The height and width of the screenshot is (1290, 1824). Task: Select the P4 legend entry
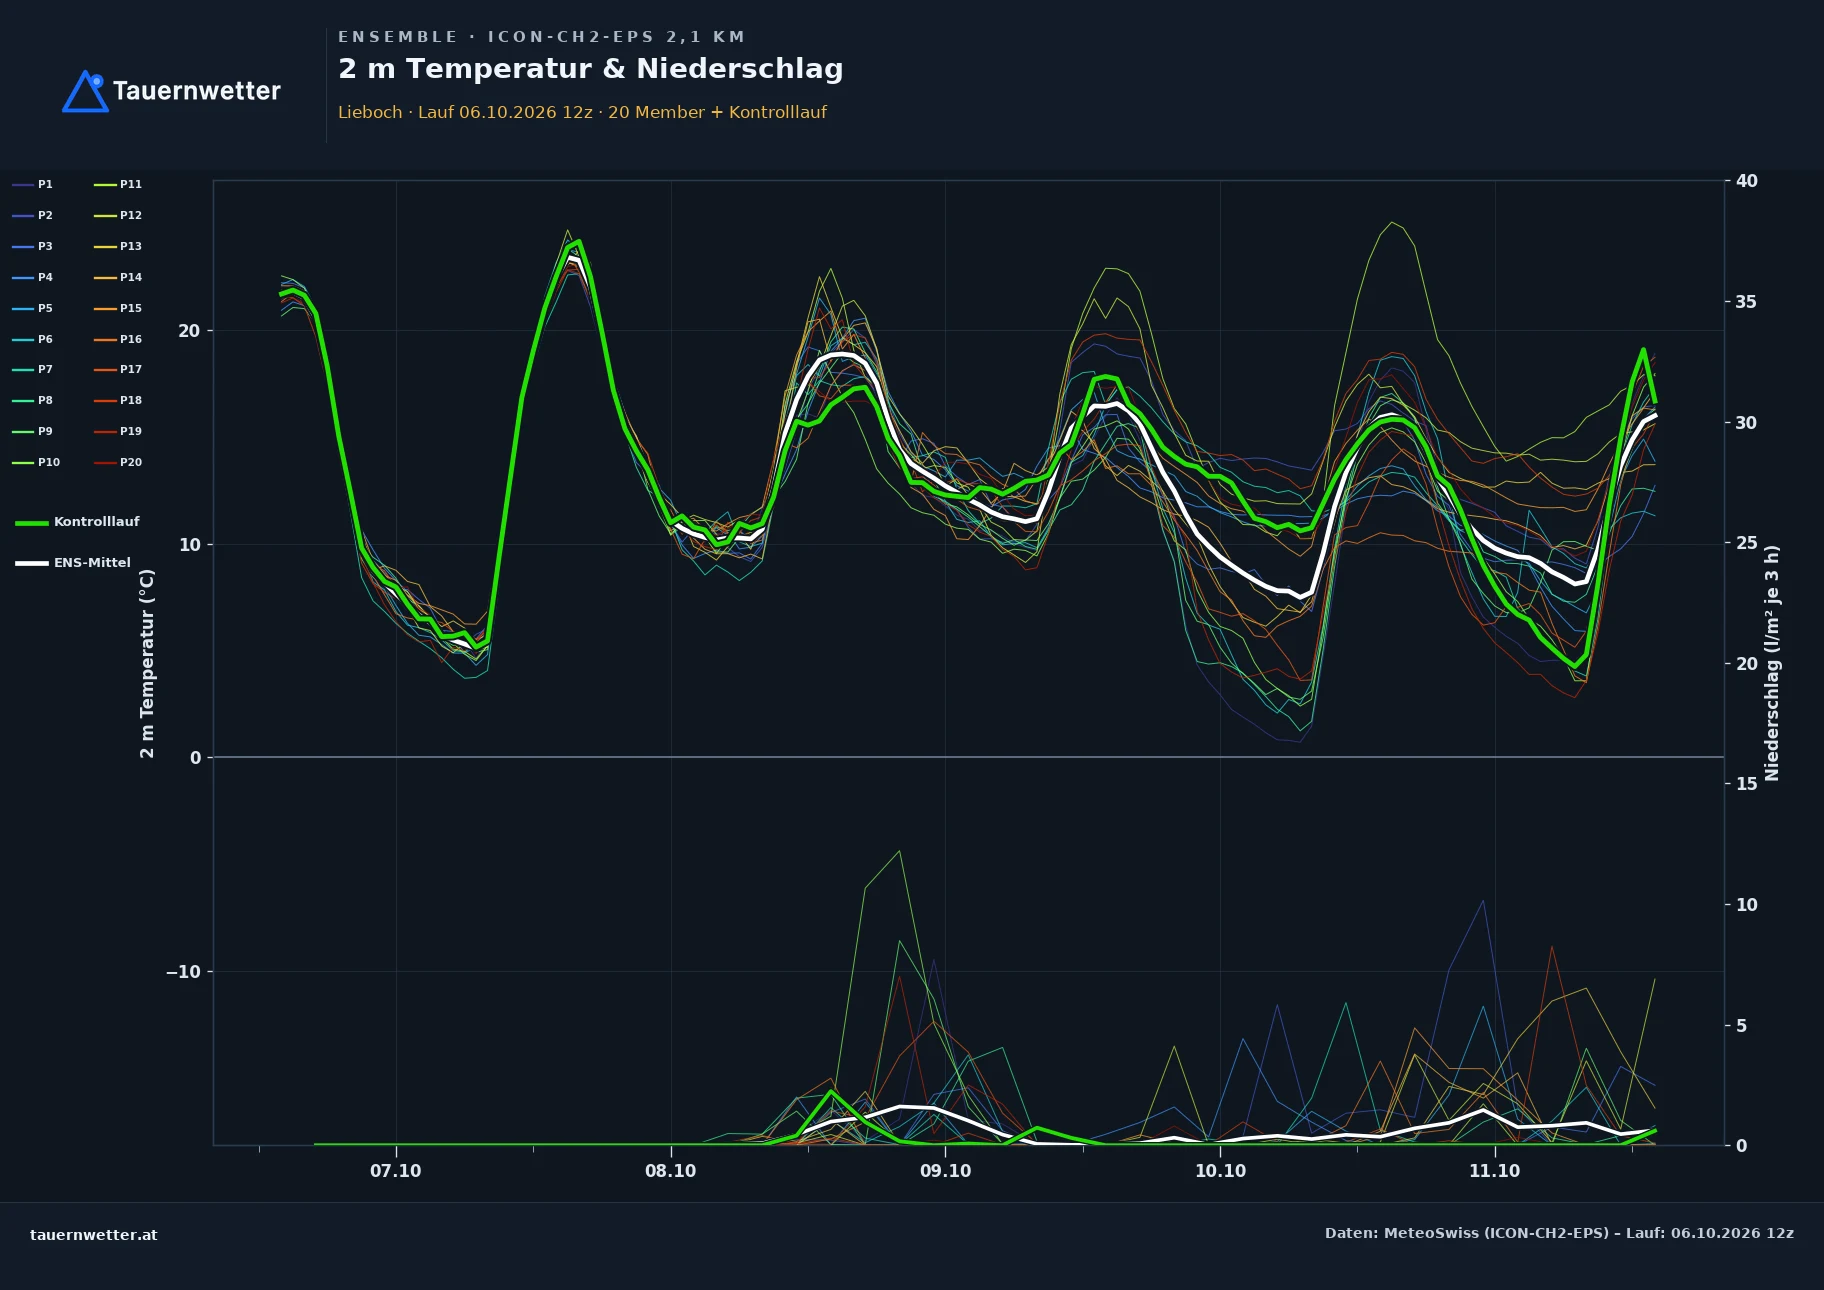point(33,277)
